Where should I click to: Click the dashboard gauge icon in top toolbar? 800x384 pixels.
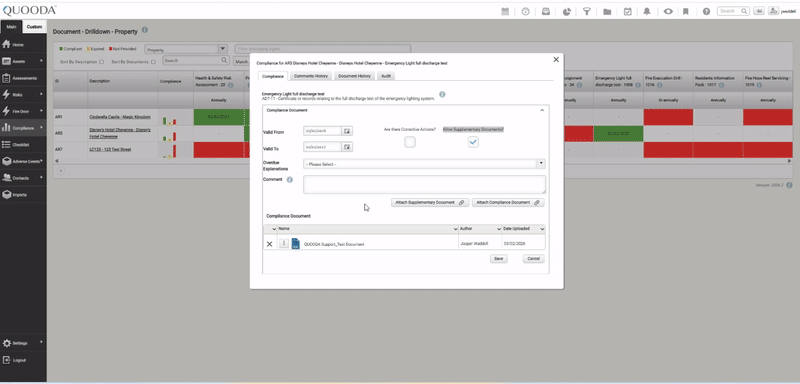526,11
